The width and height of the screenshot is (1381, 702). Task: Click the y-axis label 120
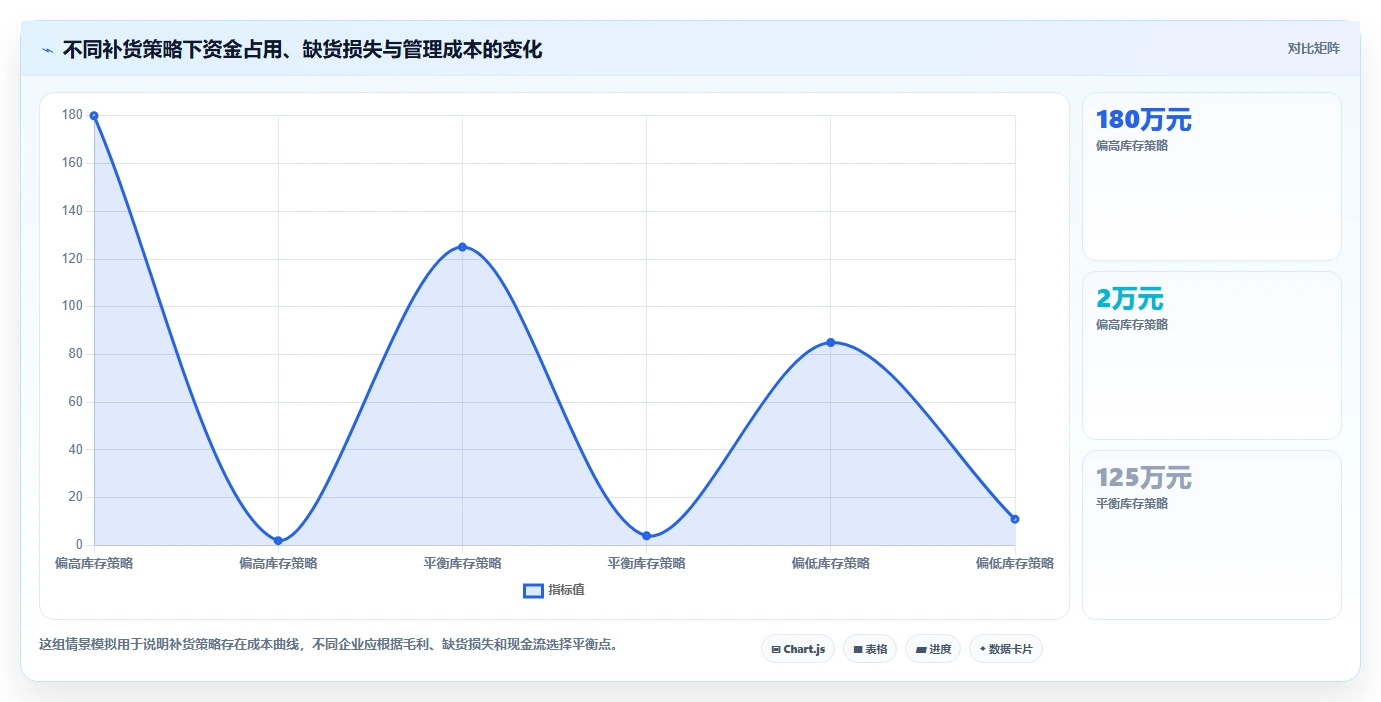tap(72, 259)
